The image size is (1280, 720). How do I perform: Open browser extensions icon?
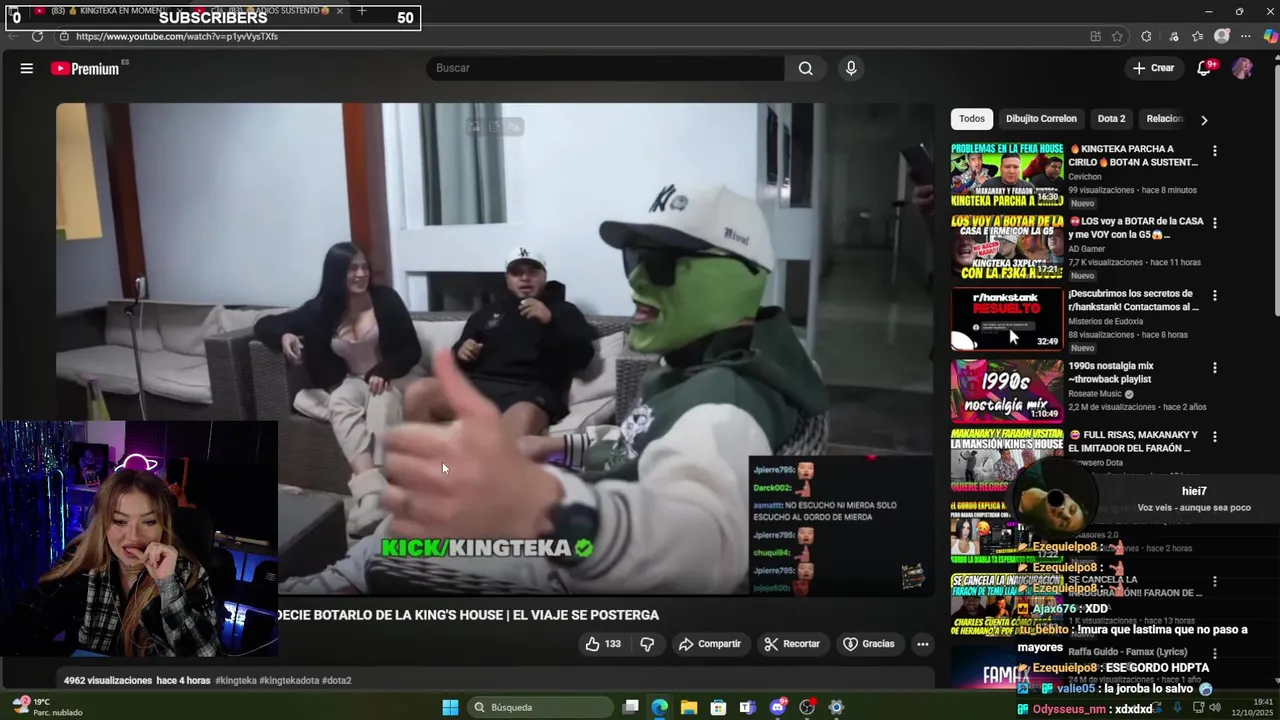click(1146, 36)
